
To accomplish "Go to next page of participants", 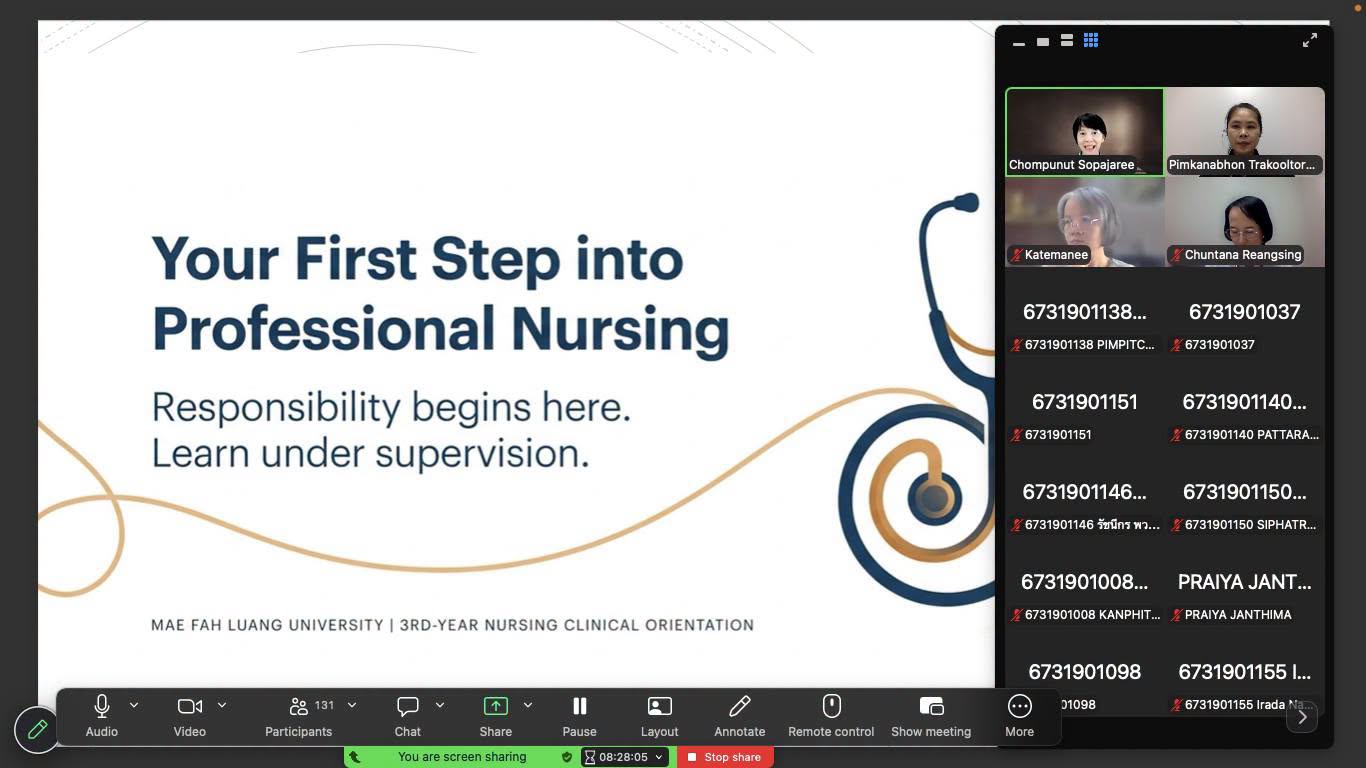I will [1302, 717].
